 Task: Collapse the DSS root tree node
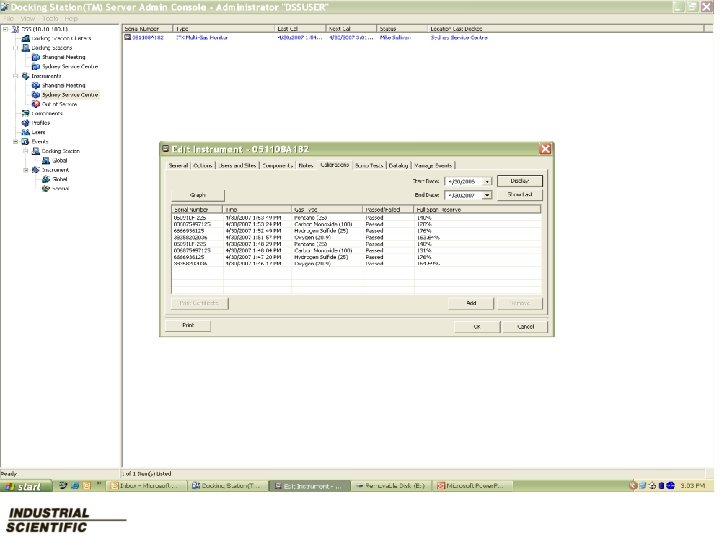pos(6,29)
